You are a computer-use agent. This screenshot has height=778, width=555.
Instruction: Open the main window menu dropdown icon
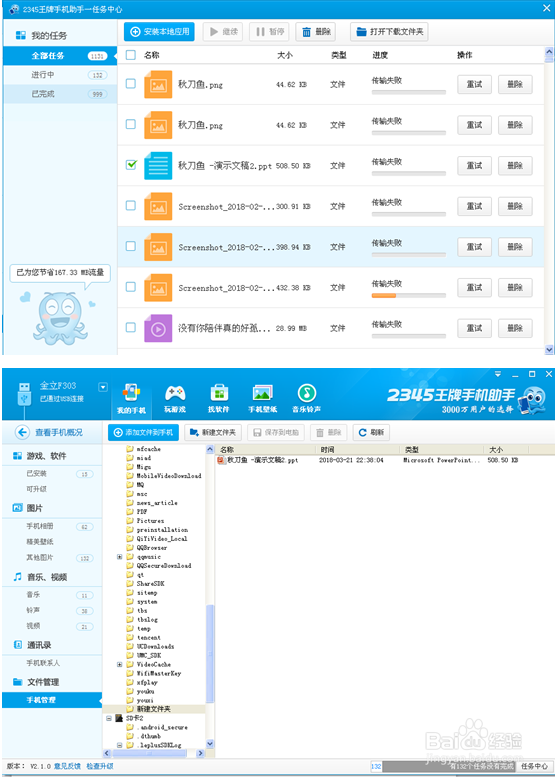coord(498,374)
